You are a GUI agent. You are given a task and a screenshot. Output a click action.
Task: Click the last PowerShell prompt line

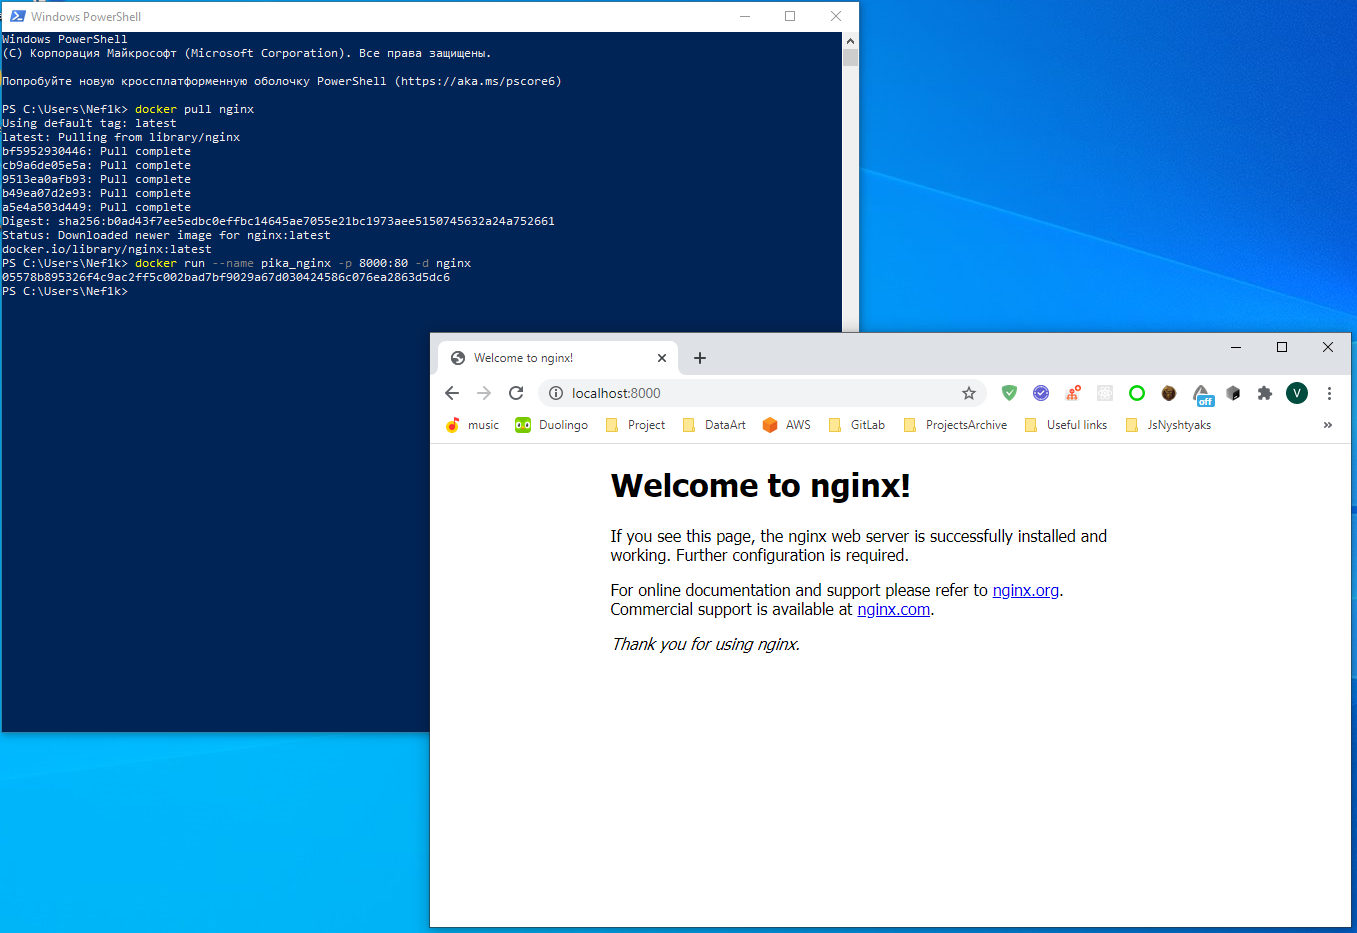click(x=65, y=291)
